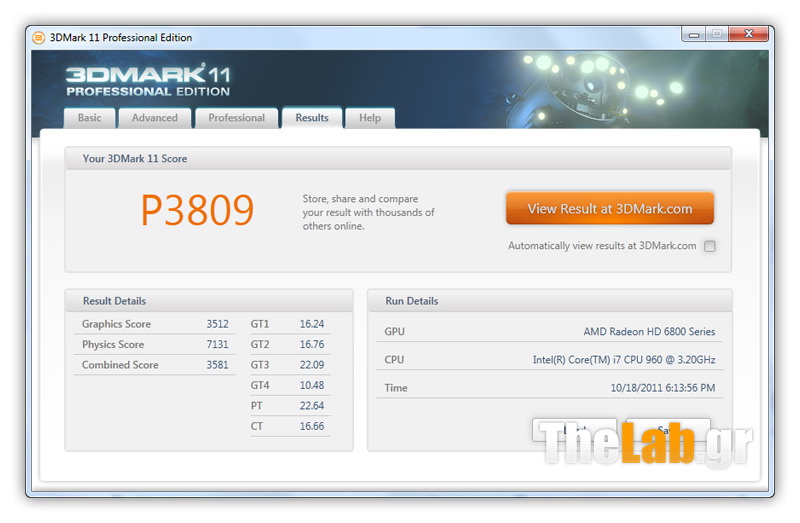Select GPU text AMD Radeon HD 6800 Series
This screenshot has height=523, width=800.
click(649, 332)
